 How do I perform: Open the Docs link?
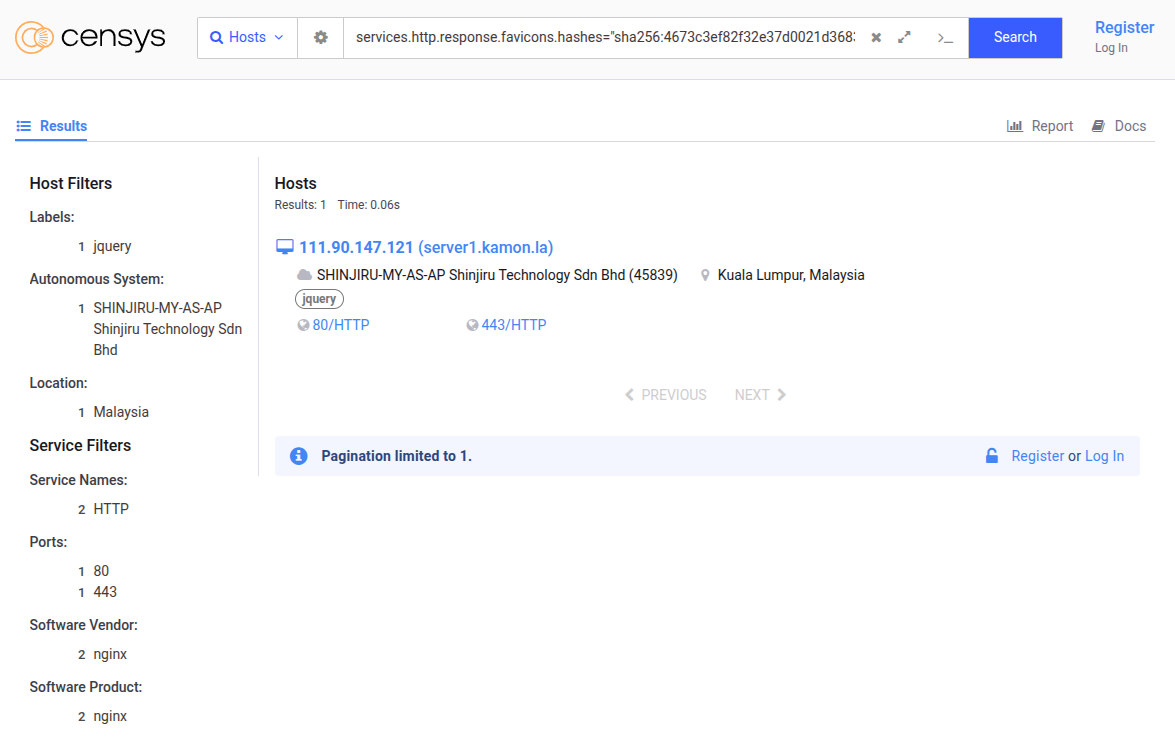coord(1119,126)
